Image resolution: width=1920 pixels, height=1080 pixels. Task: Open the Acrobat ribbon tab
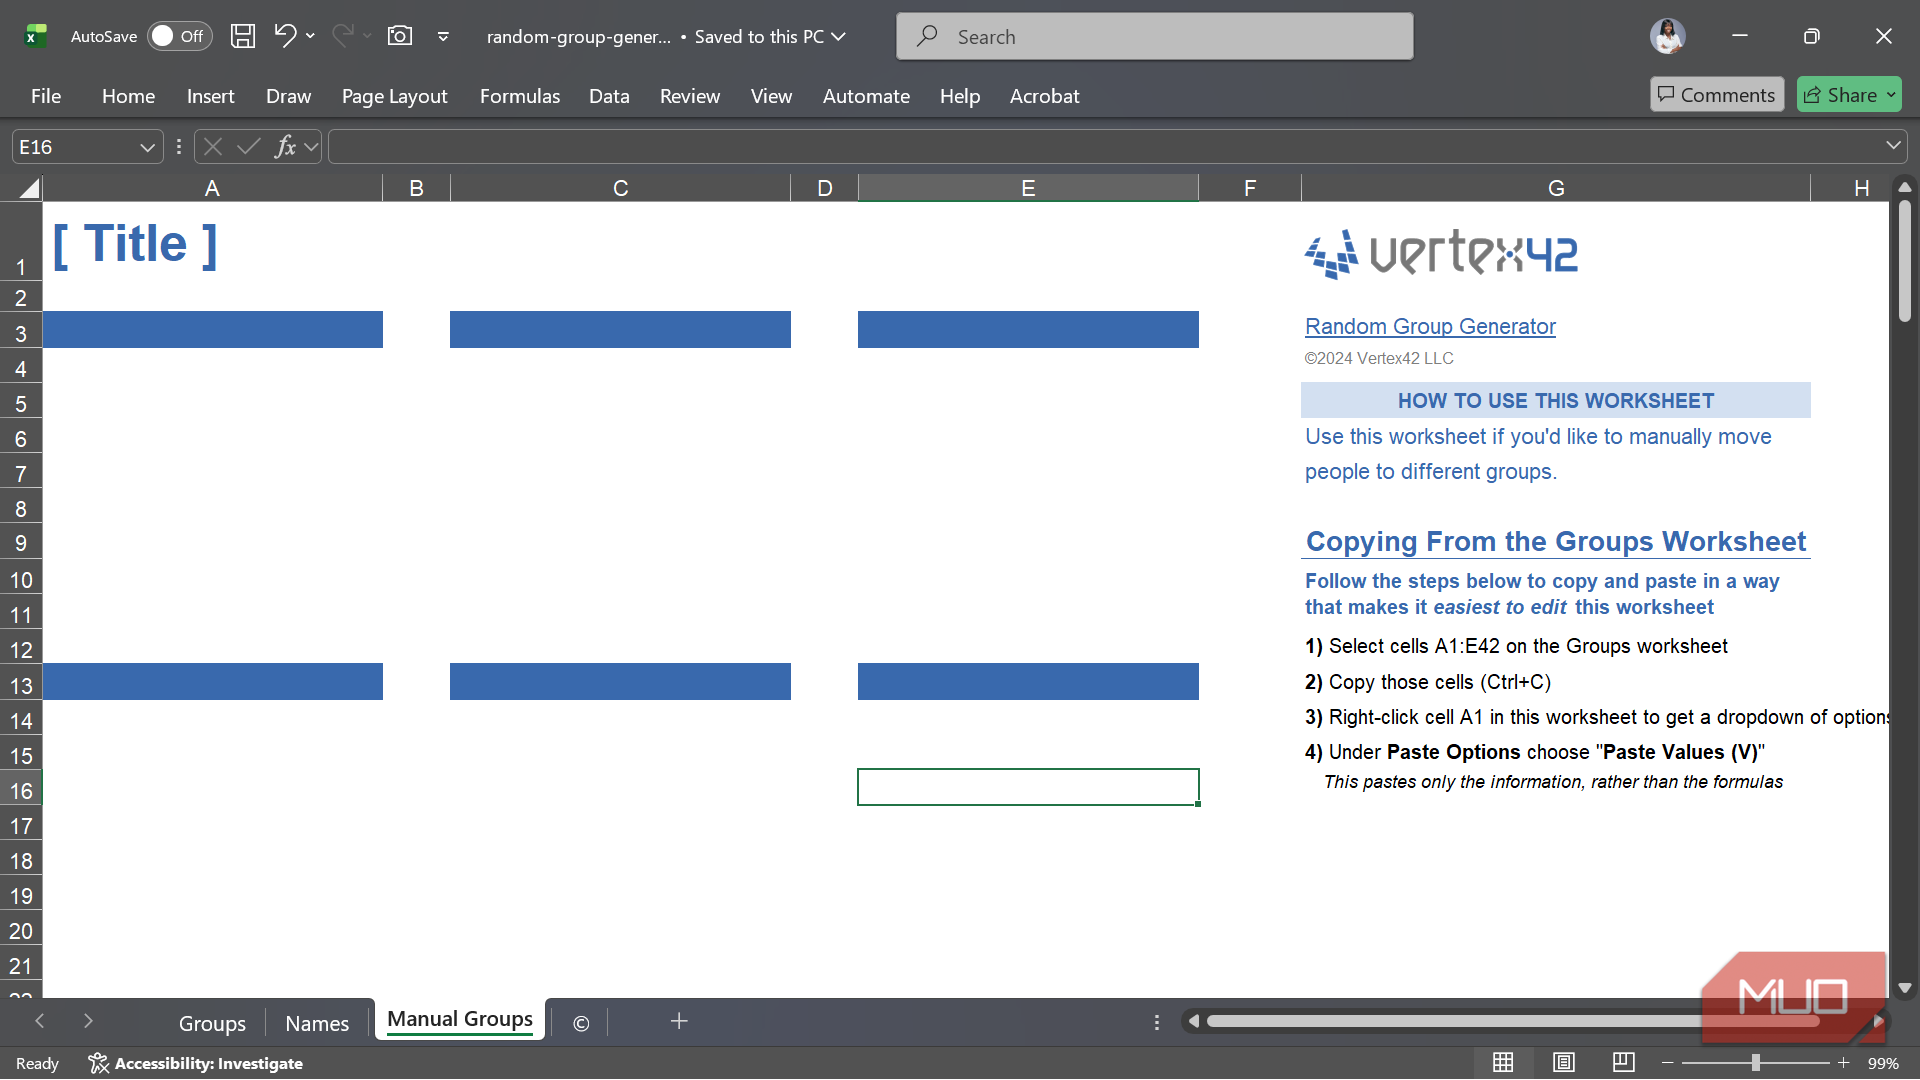click(1044, 96)
